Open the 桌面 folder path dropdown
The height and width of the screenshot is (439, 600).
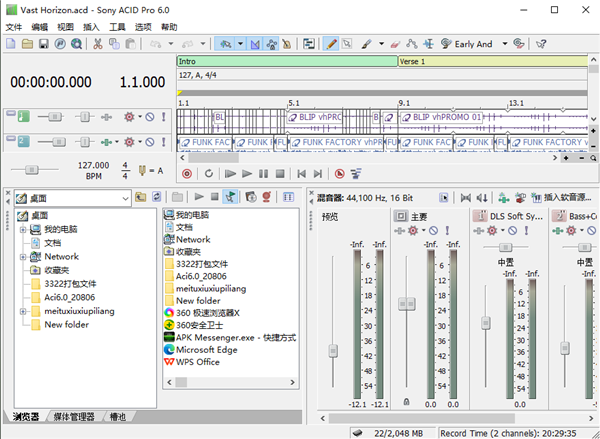click(x=124, y=198)
